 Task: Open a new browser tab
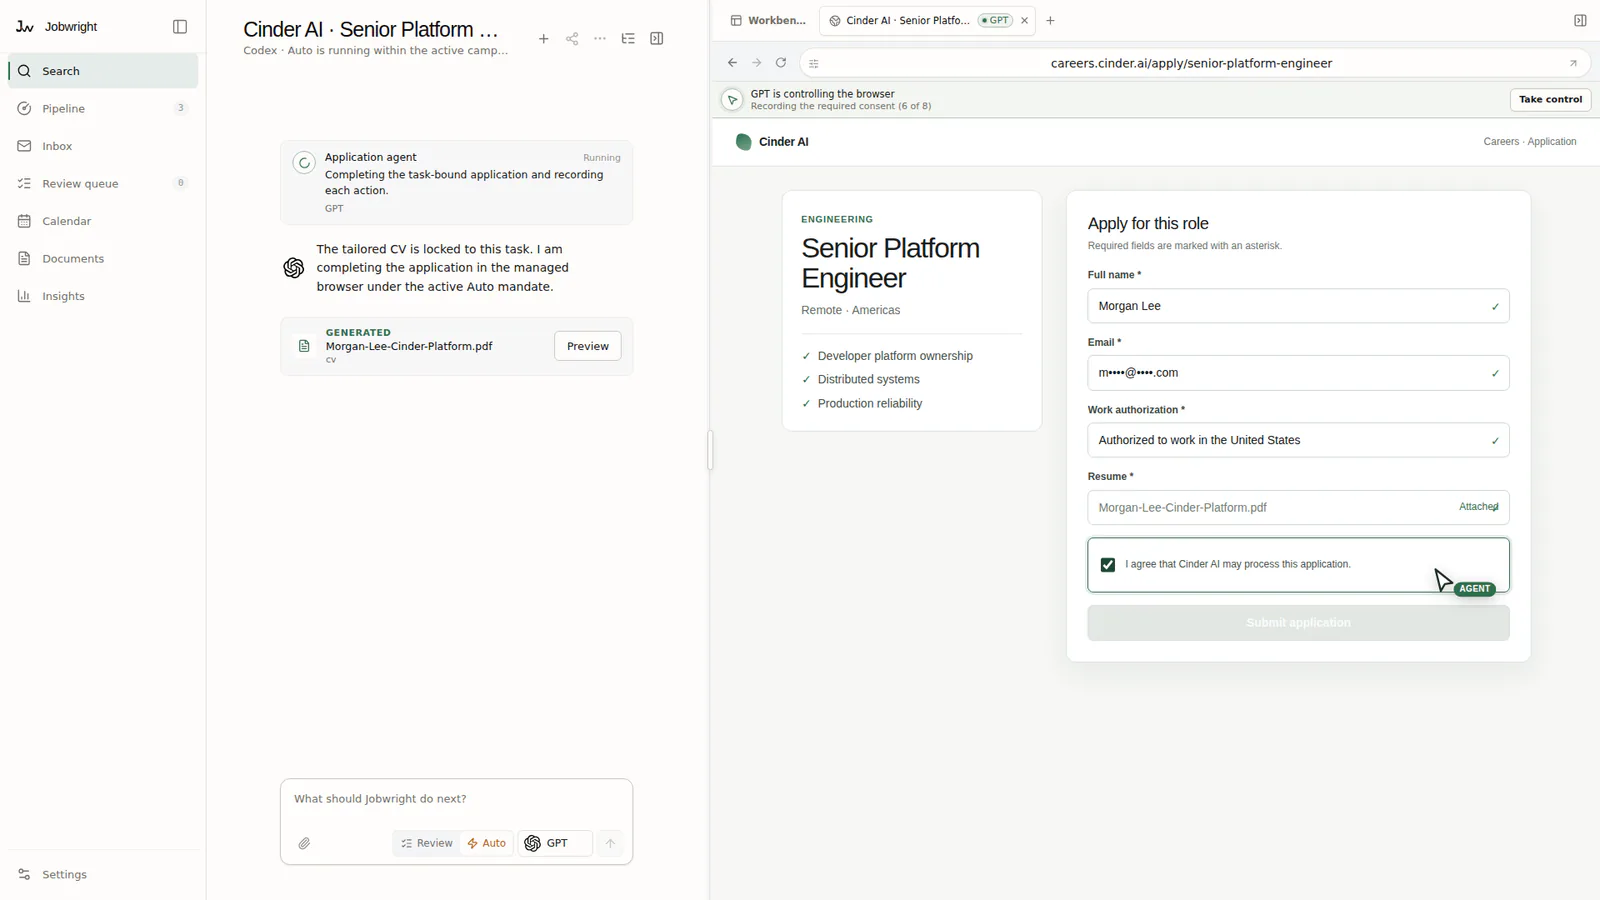[x=1050, y=20]
